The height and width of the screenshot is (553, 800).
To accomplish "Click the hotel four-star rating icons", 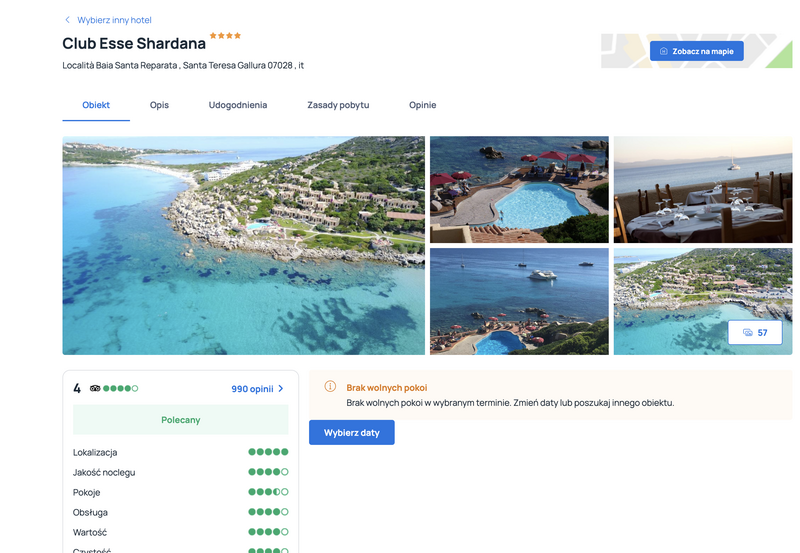I will 225,36.
